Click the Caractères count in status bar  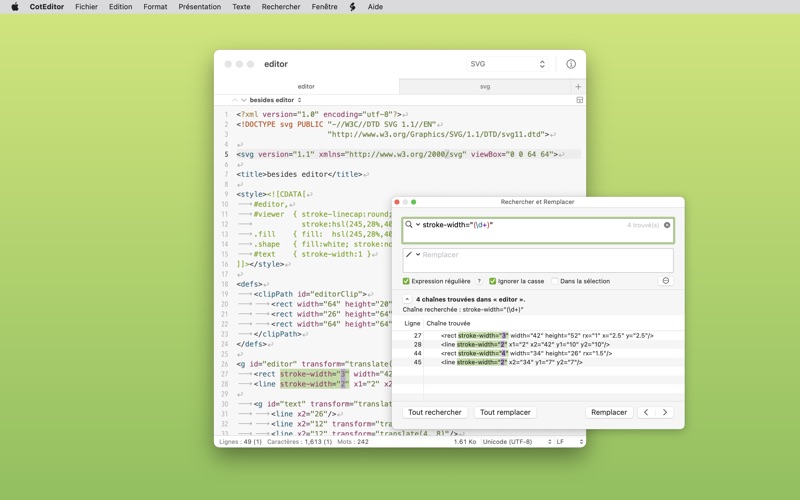299,442
